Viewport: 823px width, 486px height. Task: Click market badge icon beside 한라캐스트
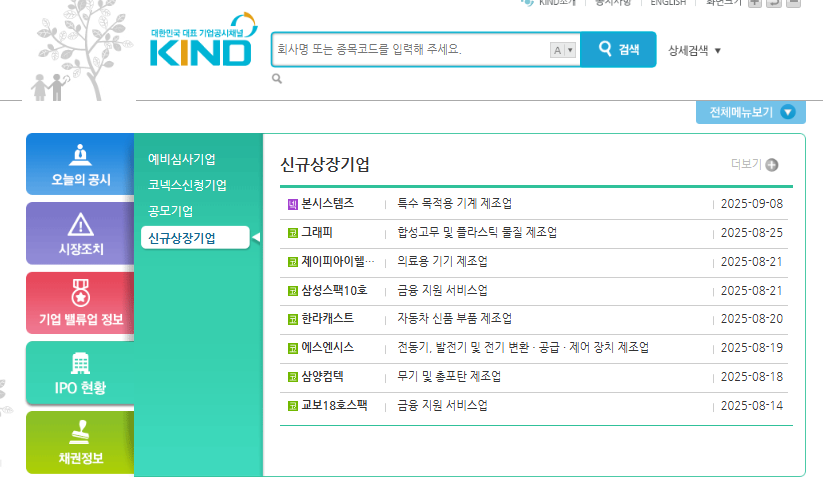pyautogui.click(x=293, y=319)
